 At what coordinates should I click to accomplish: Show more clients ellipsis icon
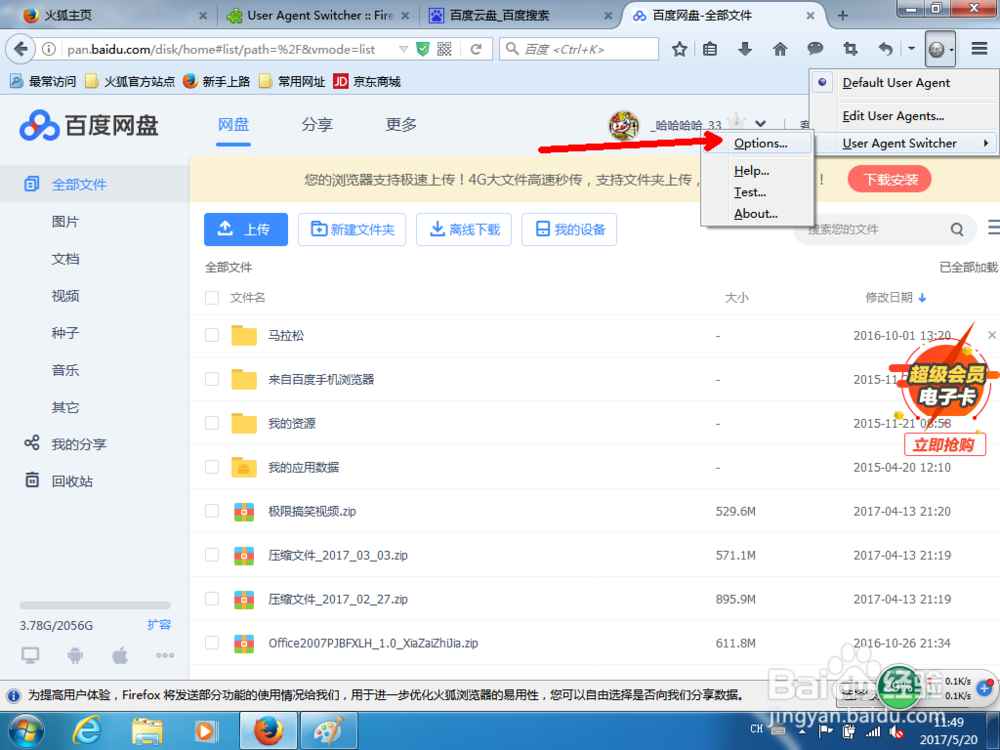point(165,656)
